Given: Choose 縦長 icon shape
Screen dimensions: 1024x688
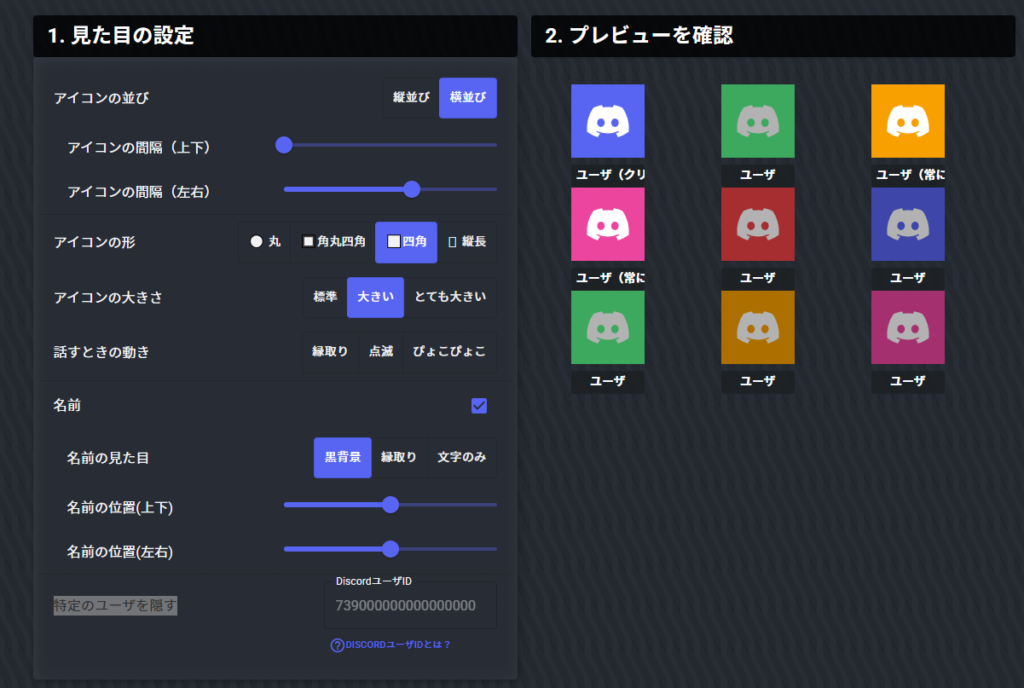Looking at the screenshot, I should pos(467,242).
